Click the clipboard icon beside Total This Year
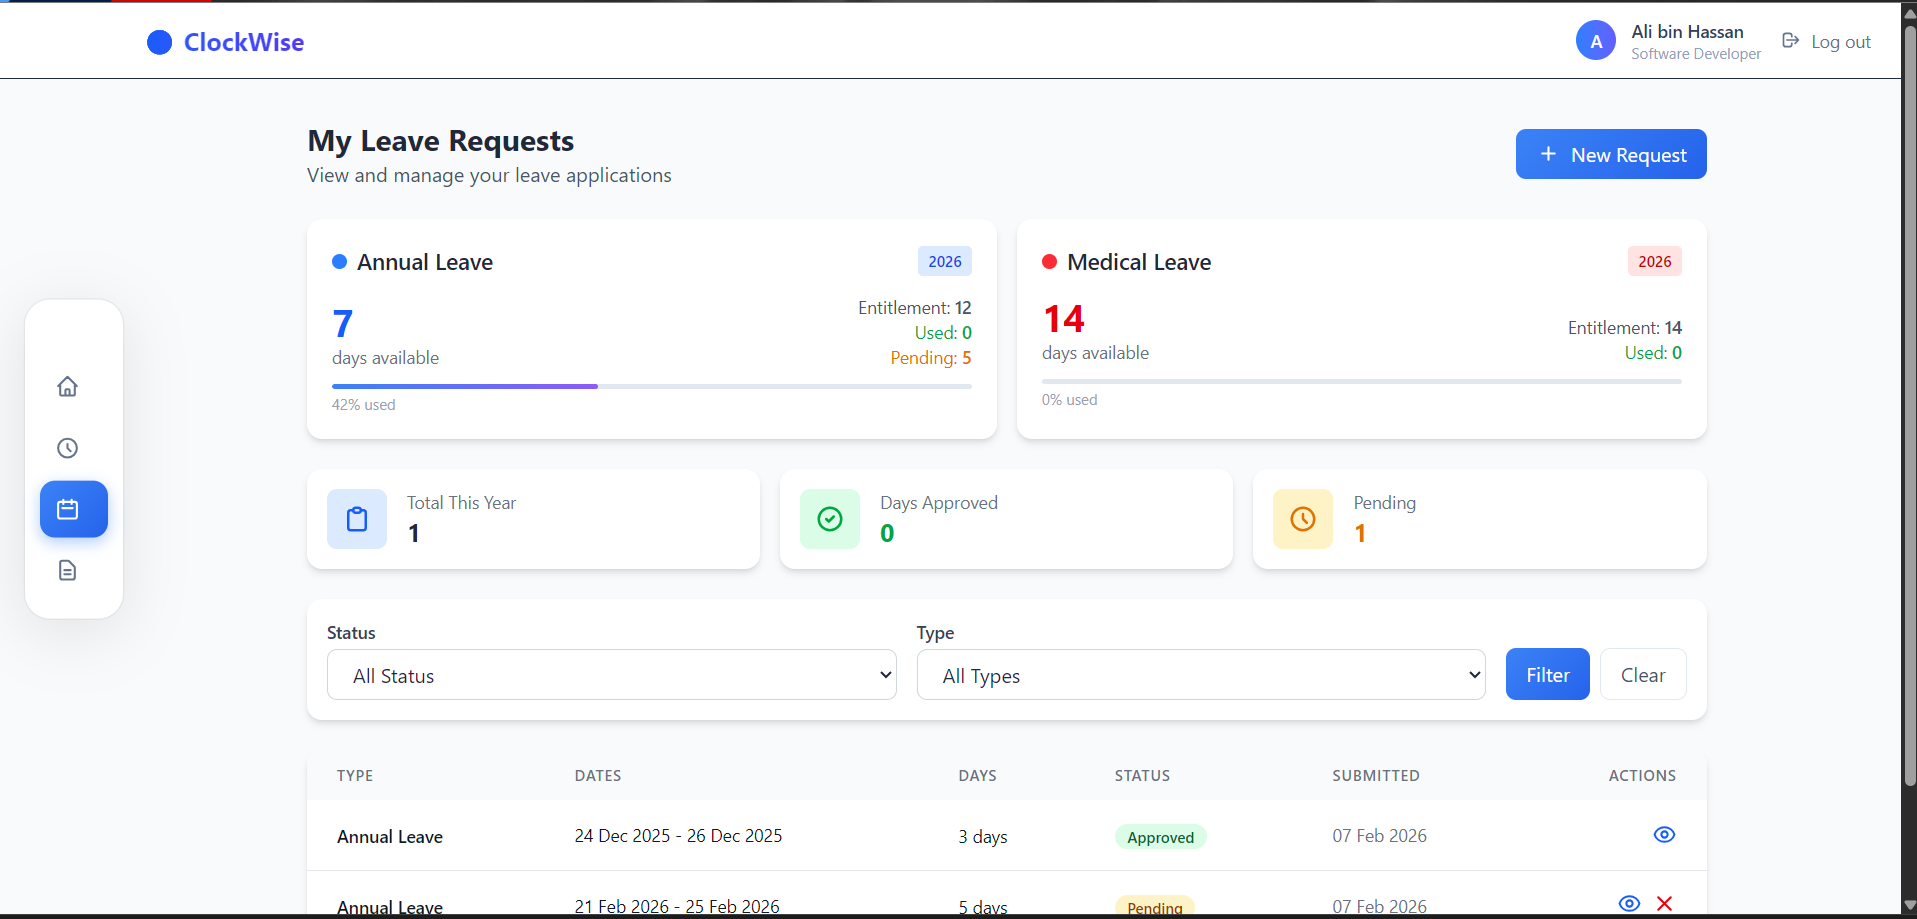Image resolution: width=1917 pixels, height=919 pixels. pyautogui.click(x=357, y=519)
